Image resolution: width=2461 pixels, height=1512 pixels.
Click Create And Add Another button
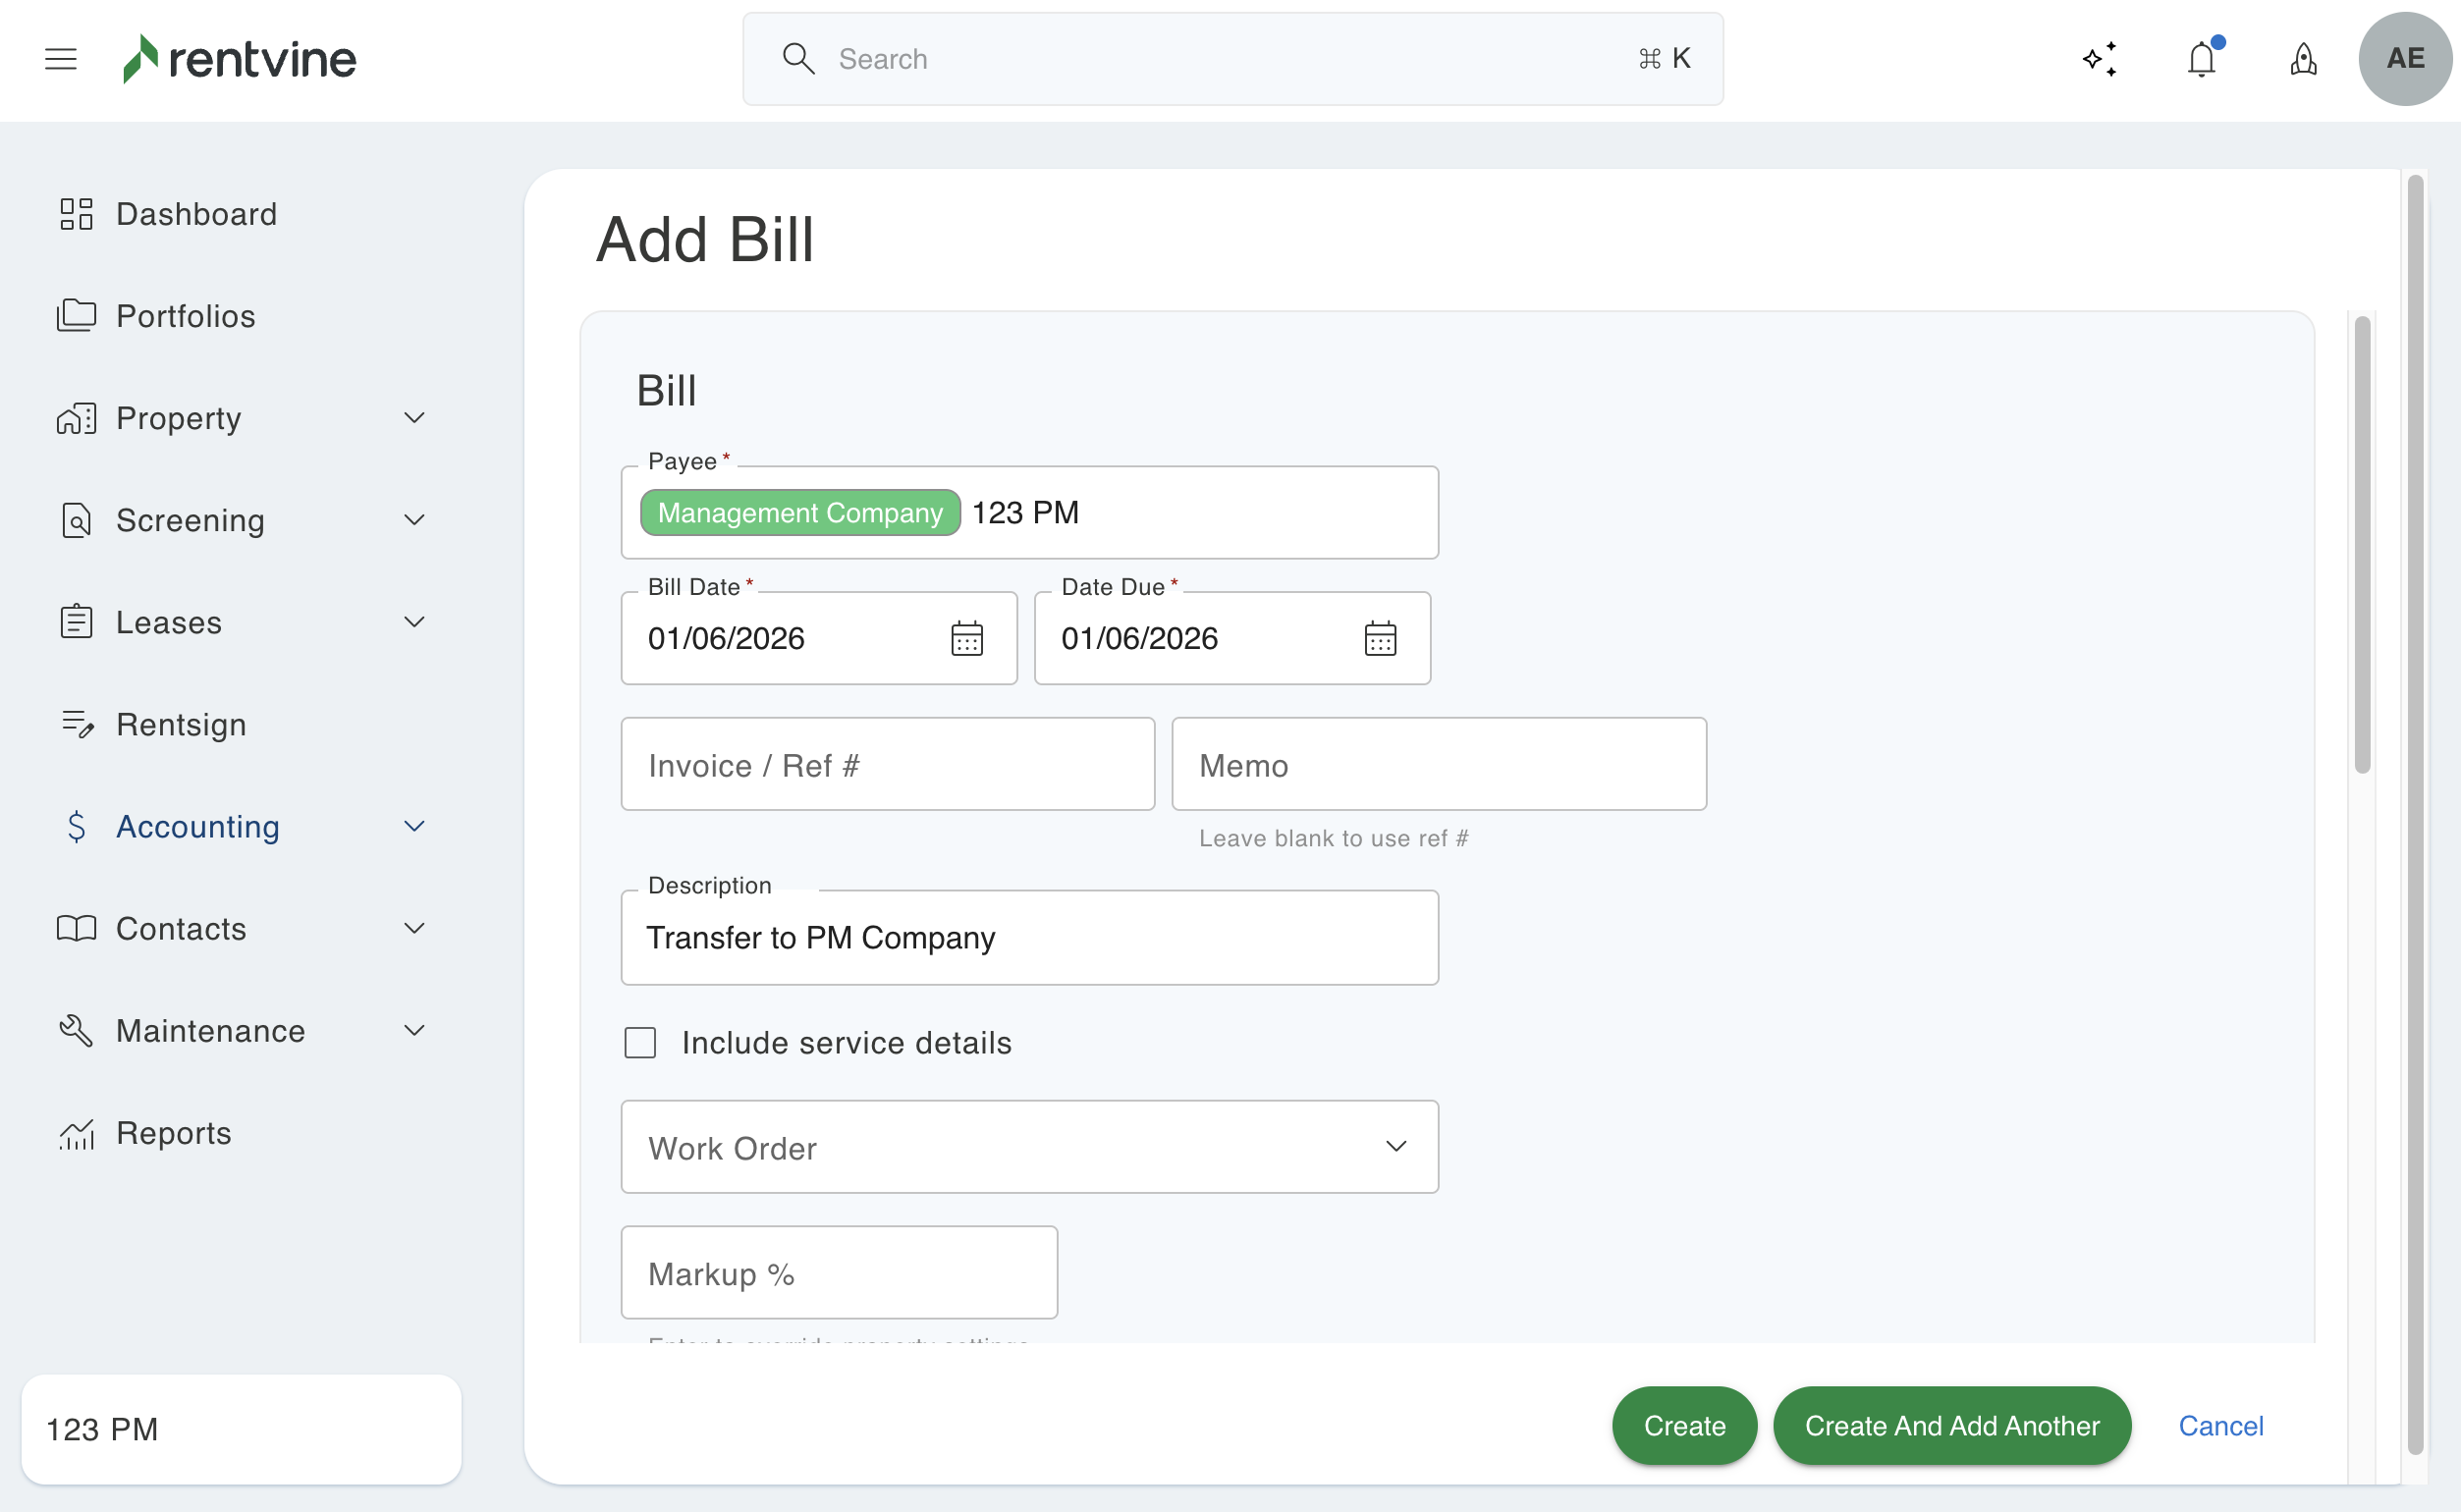click(1951, 1425)
